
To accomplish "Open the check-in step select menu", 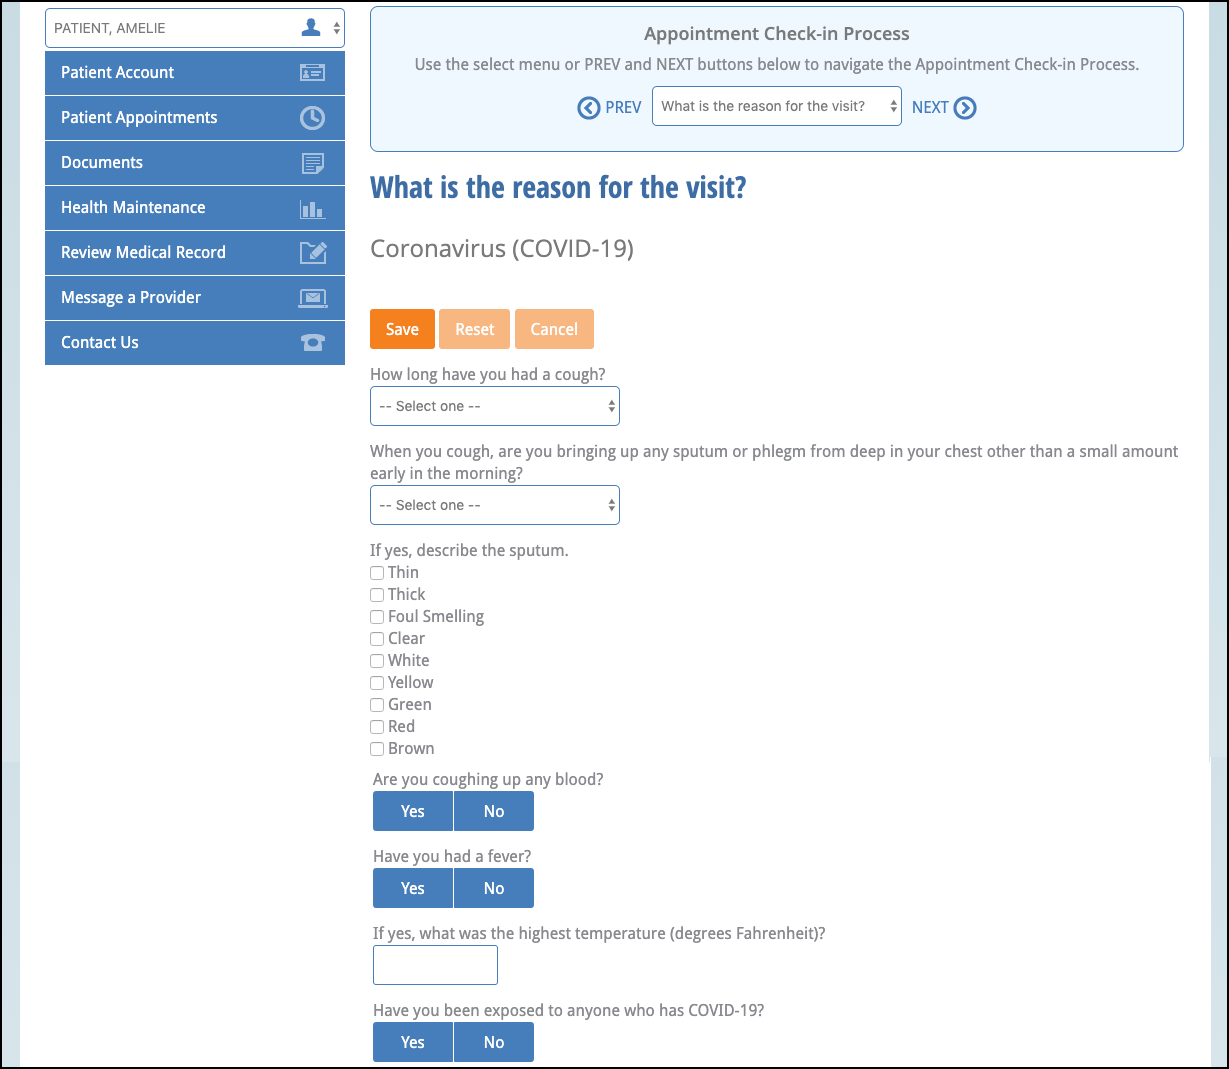I will [x=776, y=106].
